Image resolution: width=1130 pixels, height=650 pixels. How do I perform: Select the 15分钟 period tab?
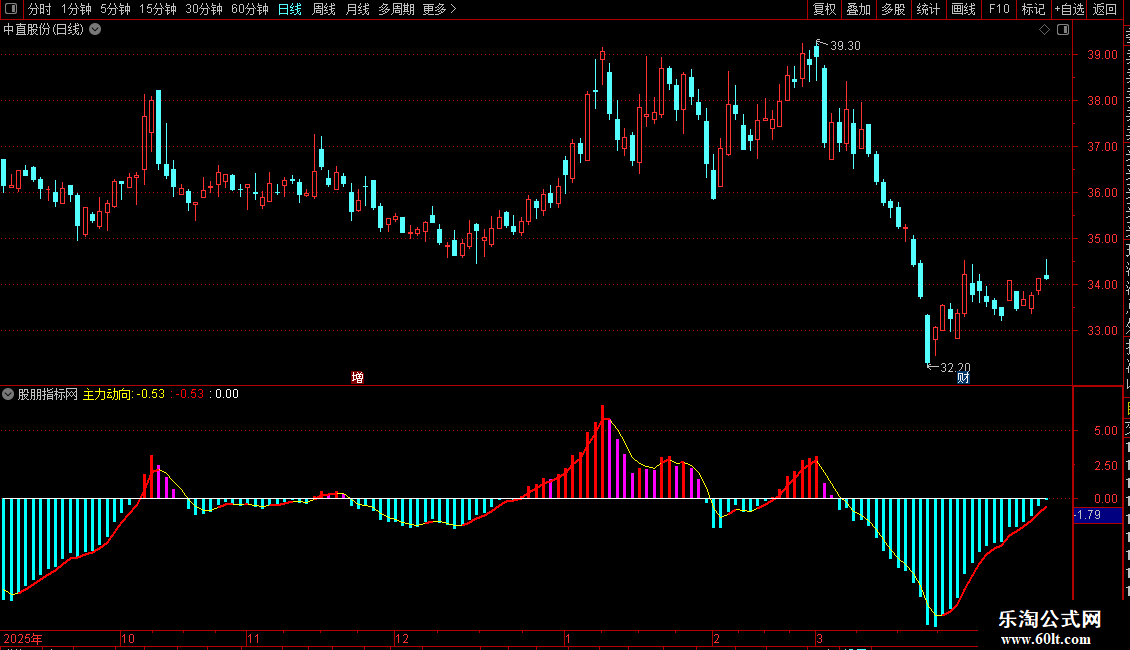(158, 9)
